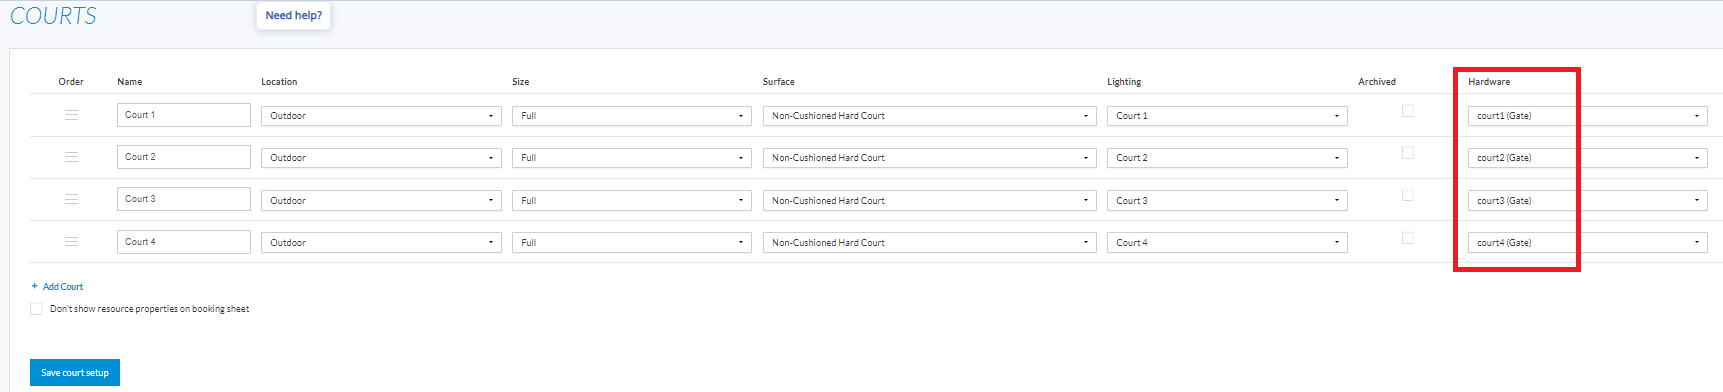
Task: Open the Need help? button
Action: [293, 15]
